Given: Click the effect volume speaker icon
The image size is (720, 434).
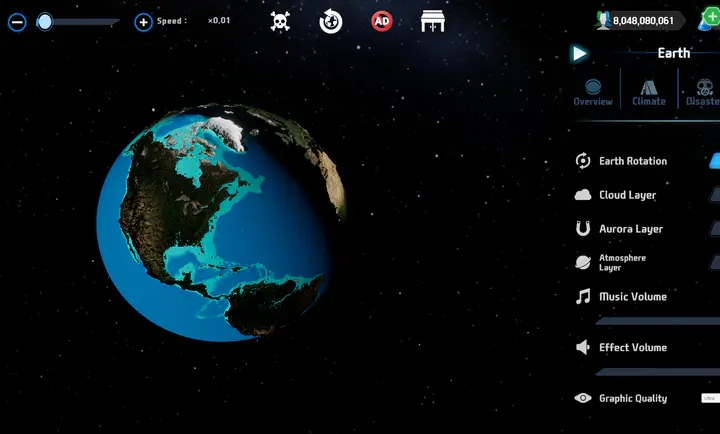Looking at the screenshot, I should pyautogui.click(x=583, y=348).
